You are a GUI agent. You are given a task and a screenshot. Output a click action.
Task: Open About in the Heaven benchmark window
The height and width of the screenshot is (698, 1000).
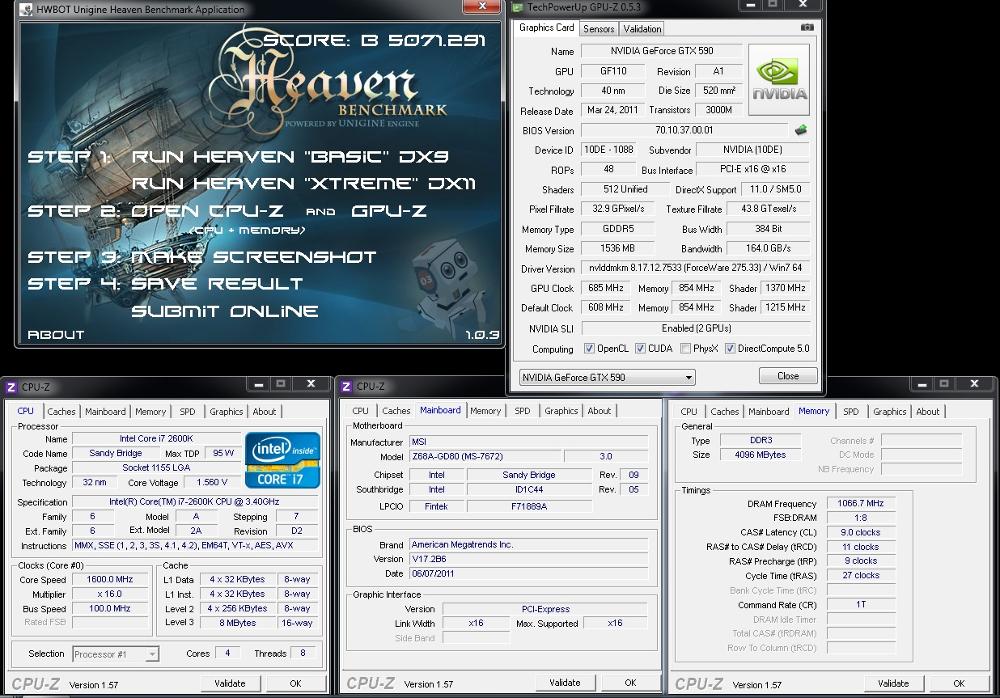coord(55,334)
